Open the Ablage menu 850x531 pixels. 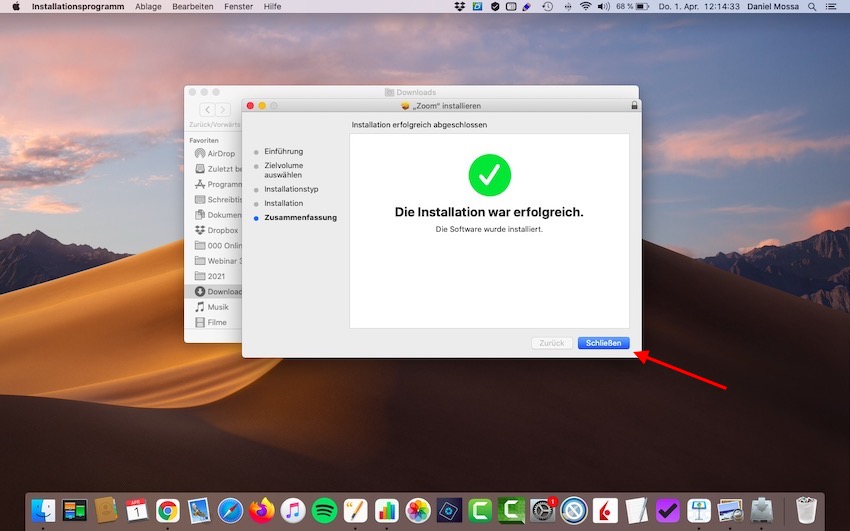point(148,7)
